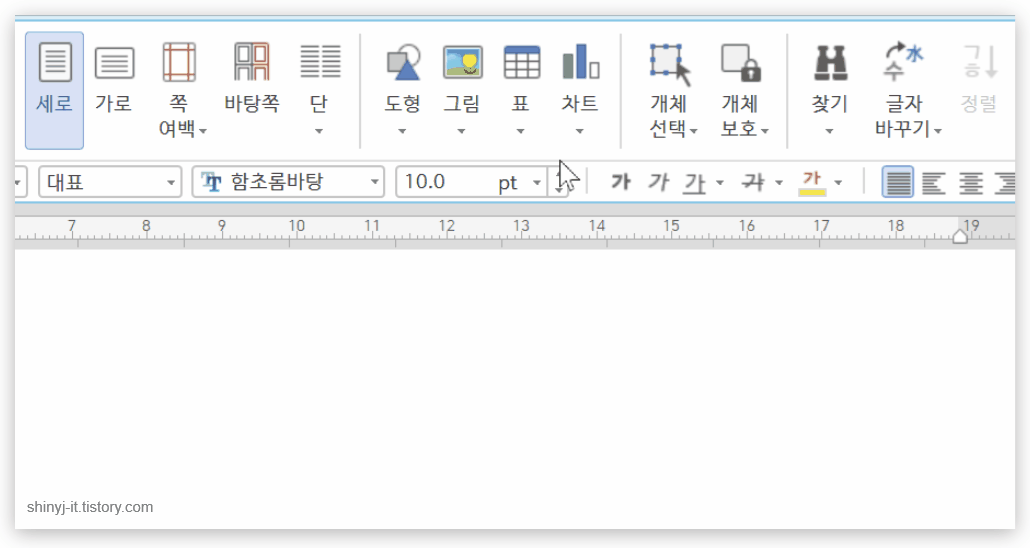Expand the 개체 선택 dropdown arrow
This screenshot has height=548, width=1030.
click(694, 131)
